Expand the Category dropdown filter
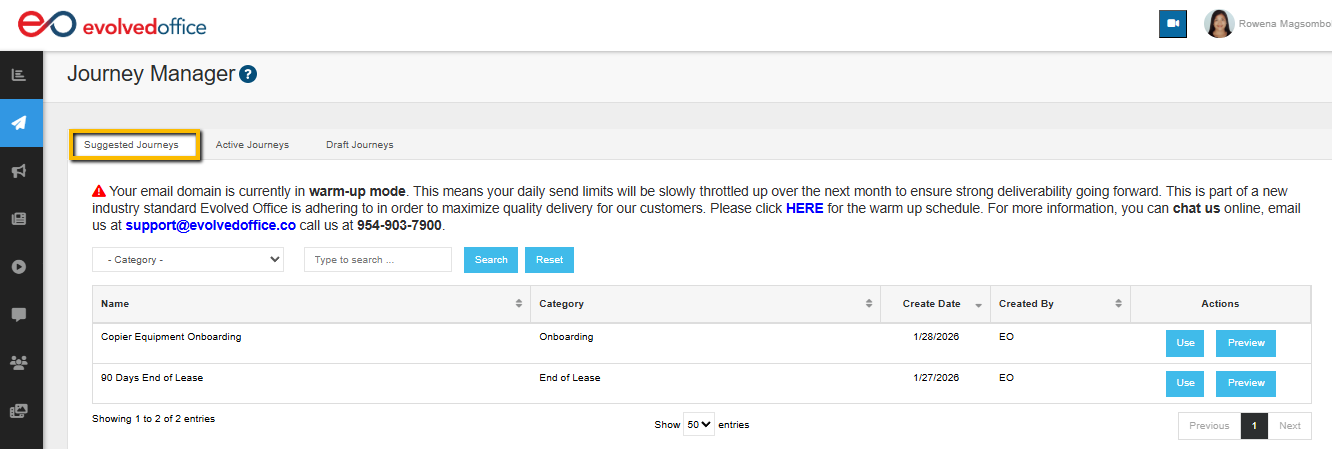 (x=188, y=260)
